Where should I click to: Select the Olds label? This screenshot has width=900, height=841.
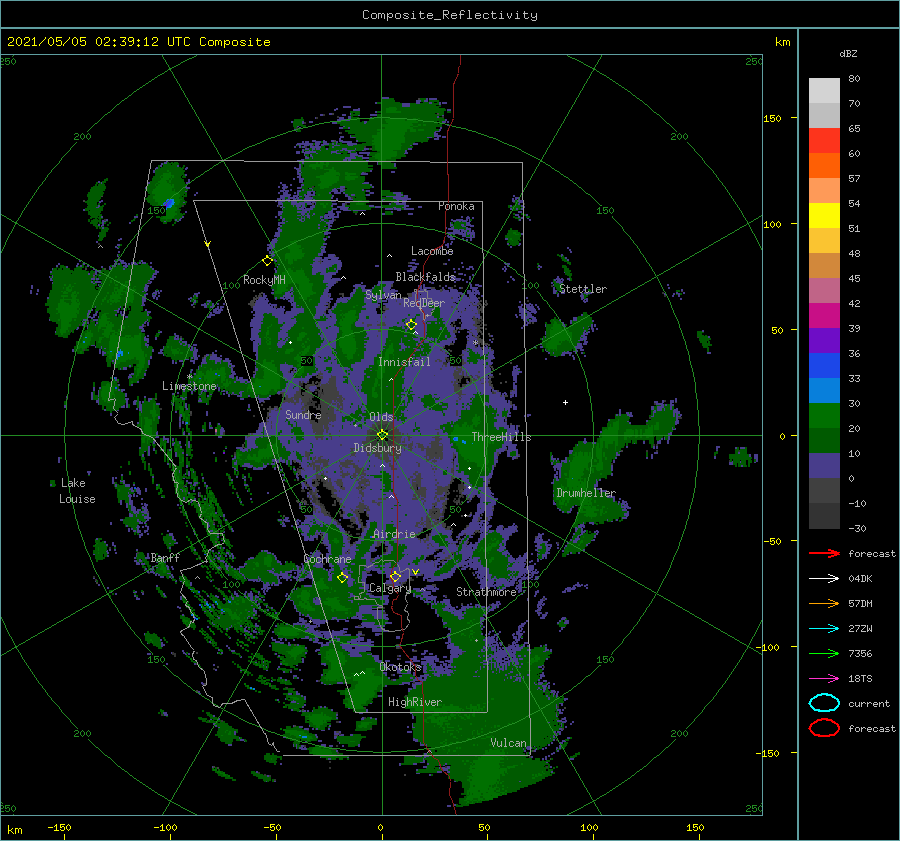click(x=381, y=417)
